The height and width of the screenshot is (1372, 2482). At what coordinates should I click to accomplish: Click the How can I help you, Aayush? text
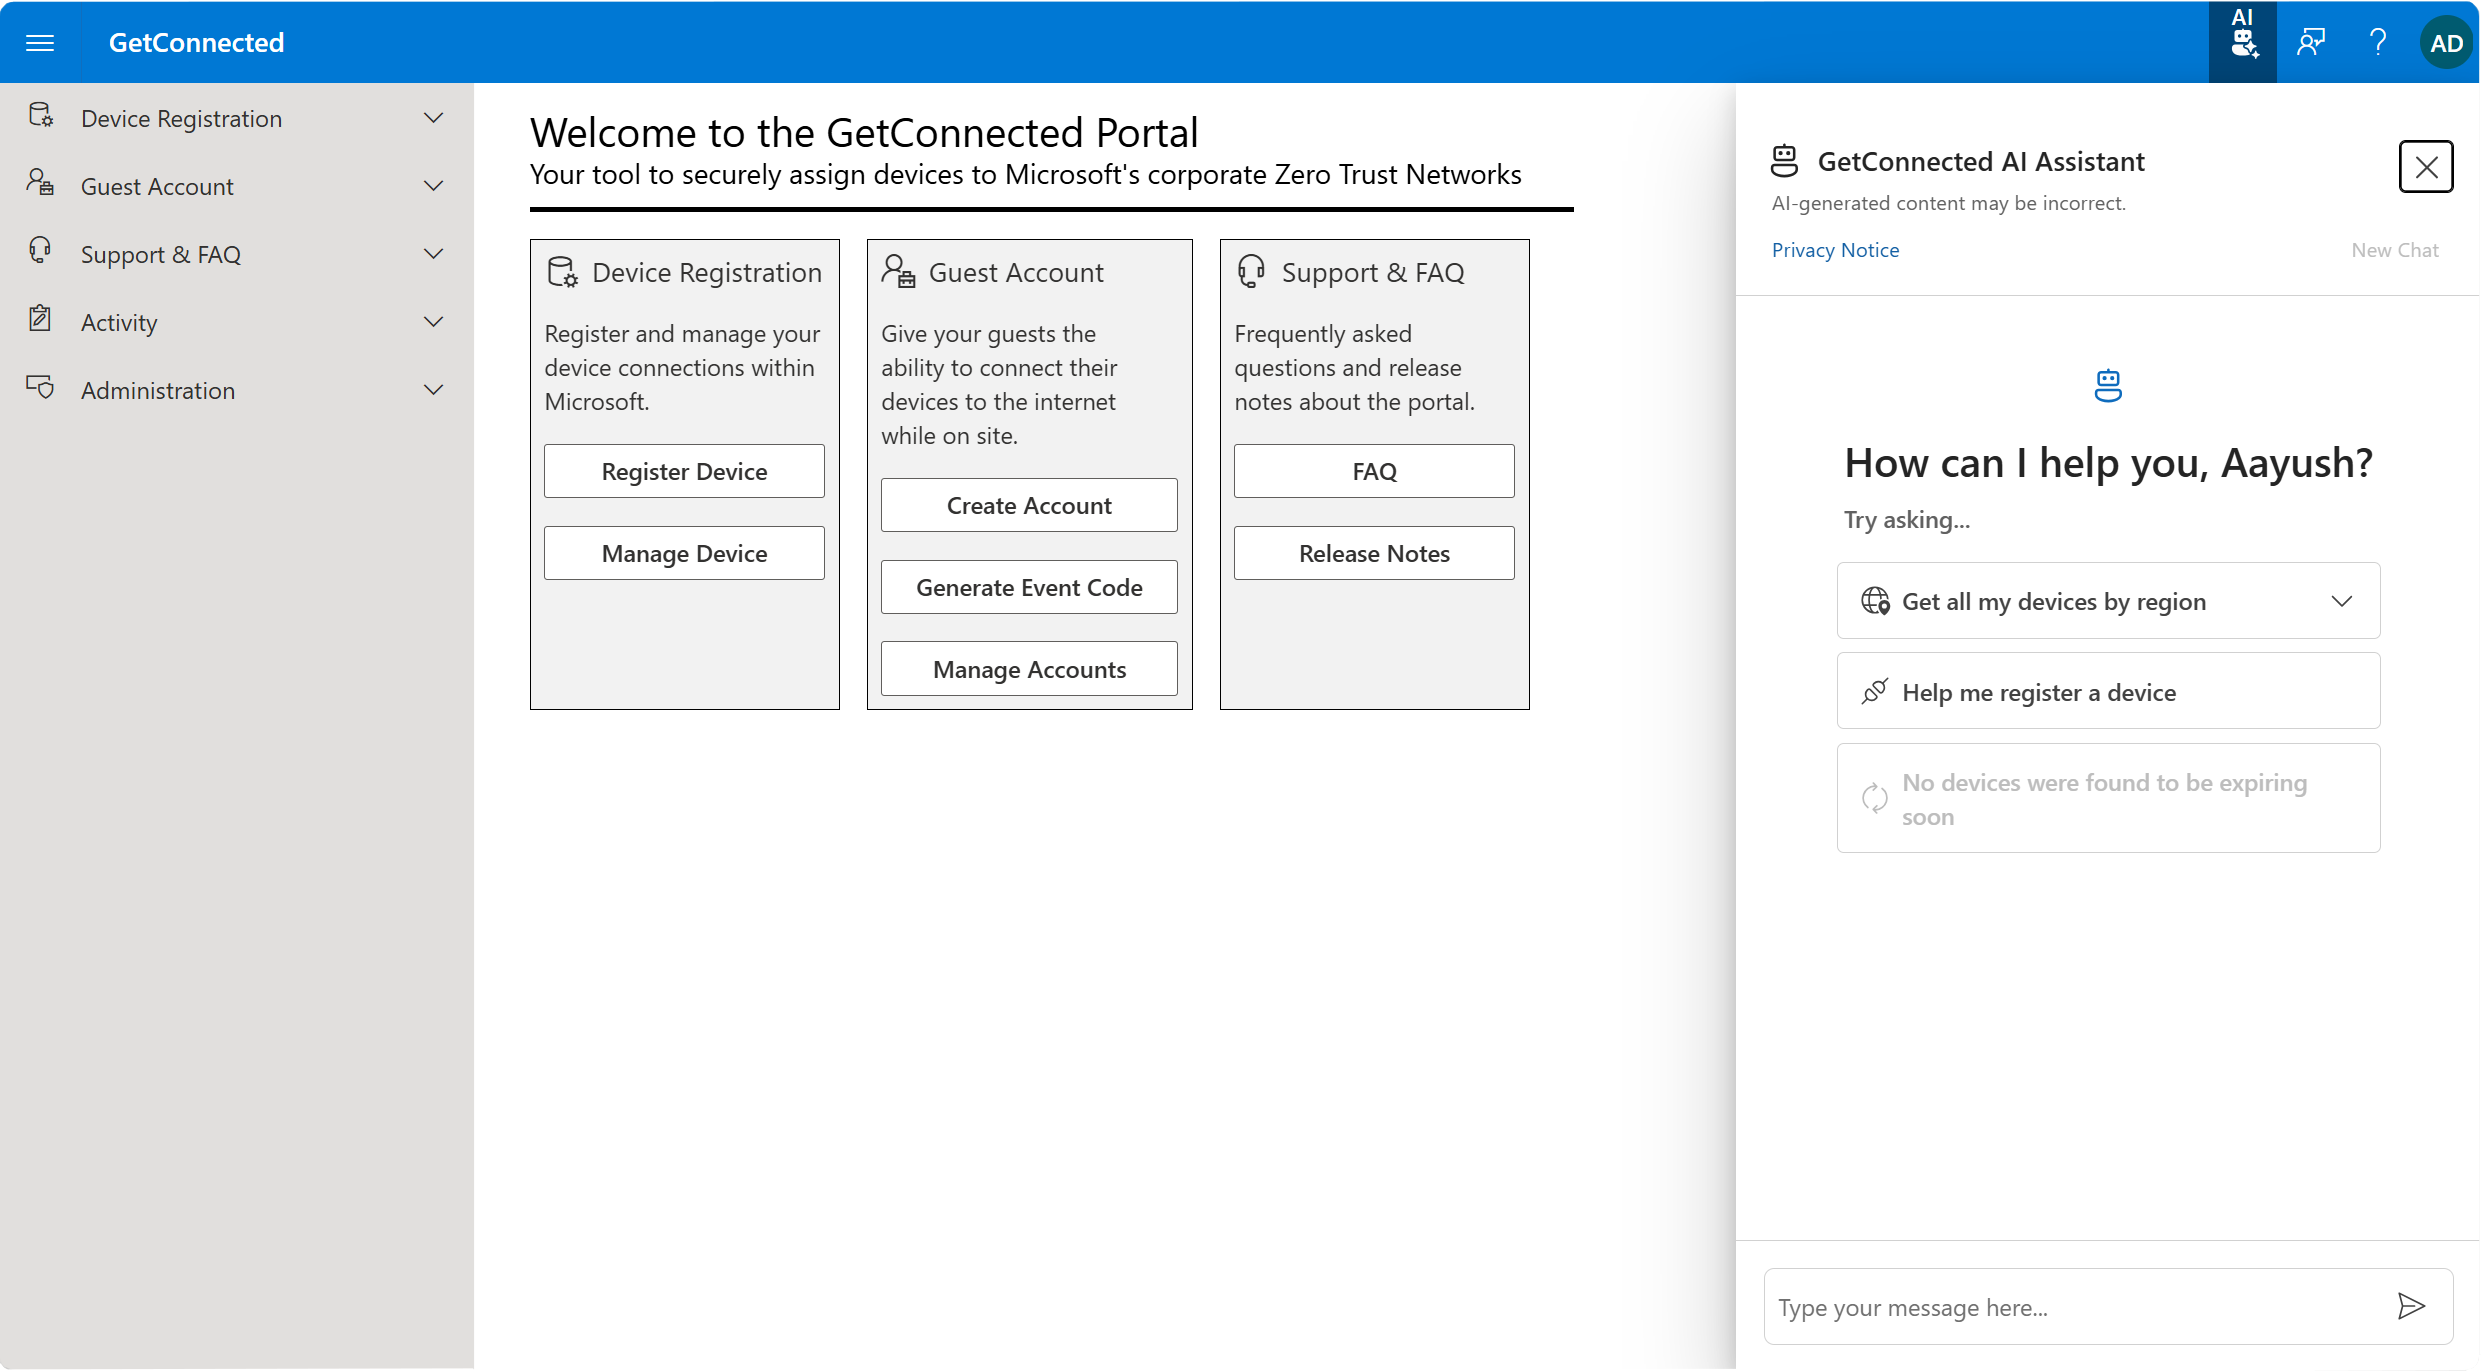pos(2108,463)
